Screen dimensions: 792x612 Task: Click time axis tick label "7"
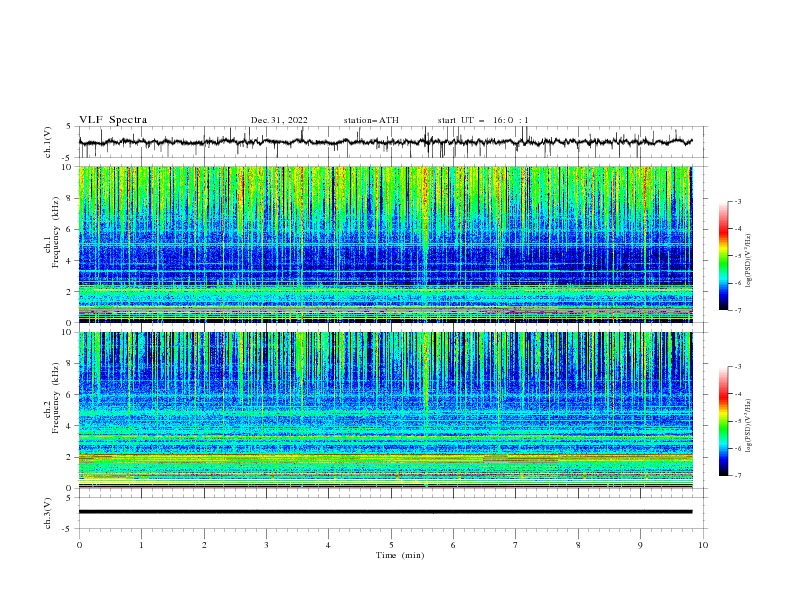point(516,545)
